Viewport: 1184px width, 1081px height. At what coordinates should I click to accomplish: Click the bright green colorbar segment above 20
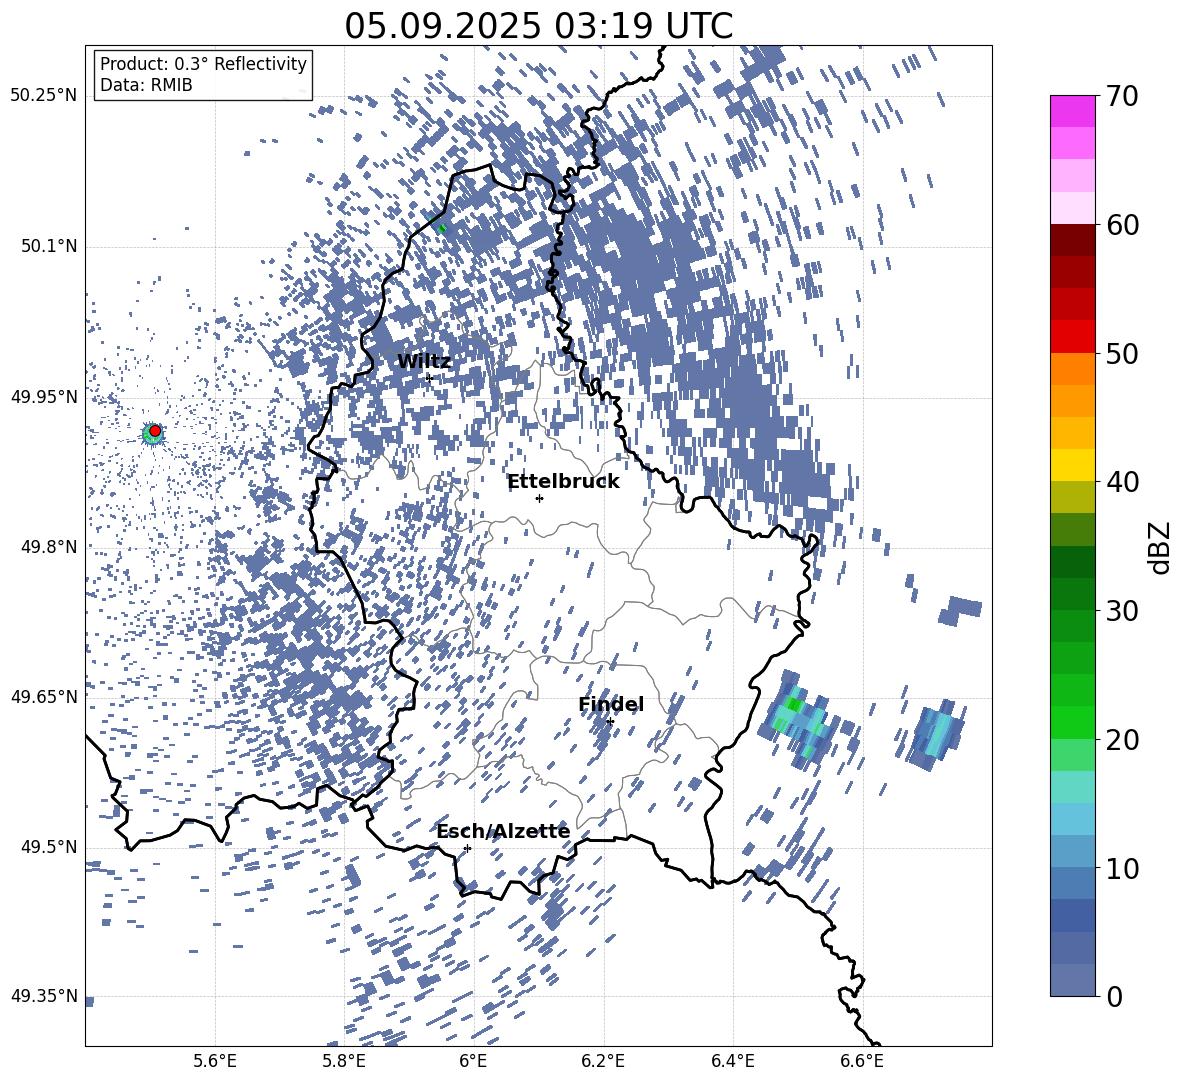1072,722
